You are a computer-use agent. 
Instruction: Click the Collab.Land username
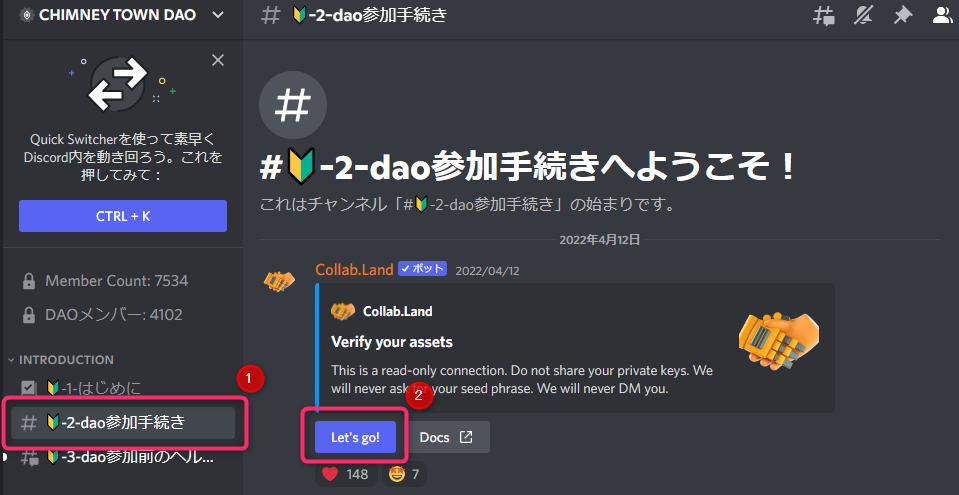tap(354, 270)
